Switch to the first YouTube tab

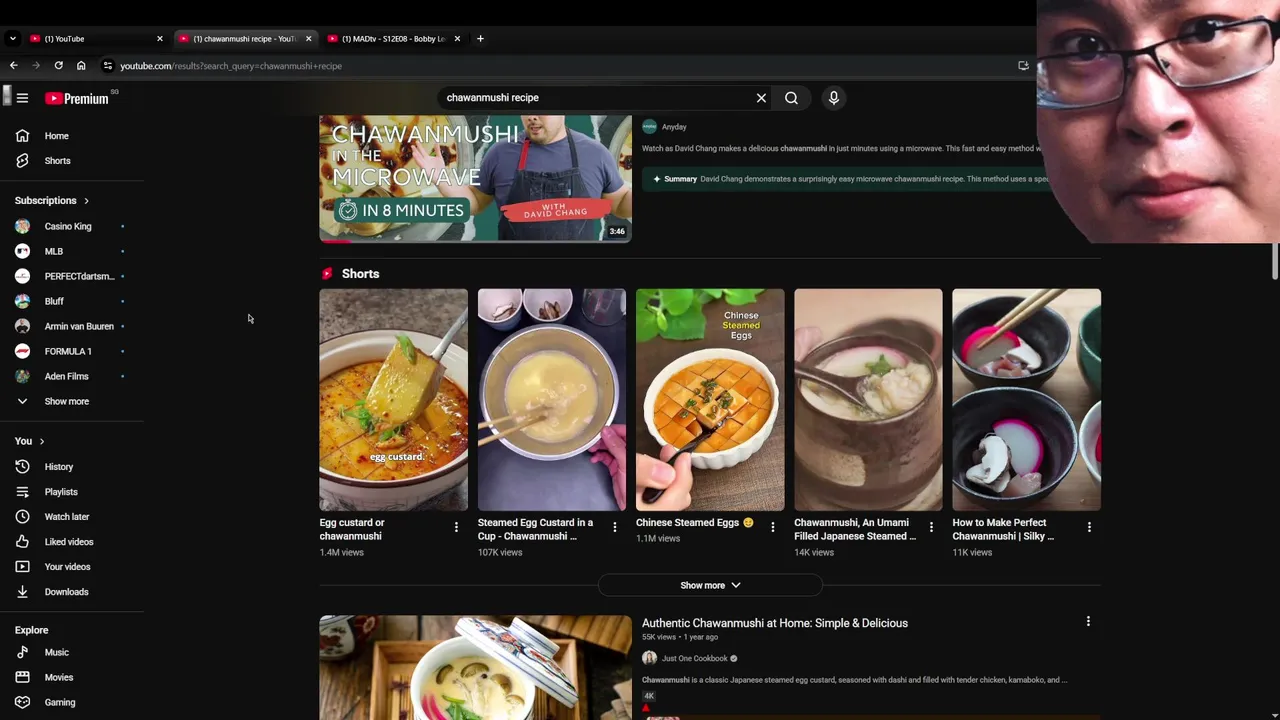[96, 39]
